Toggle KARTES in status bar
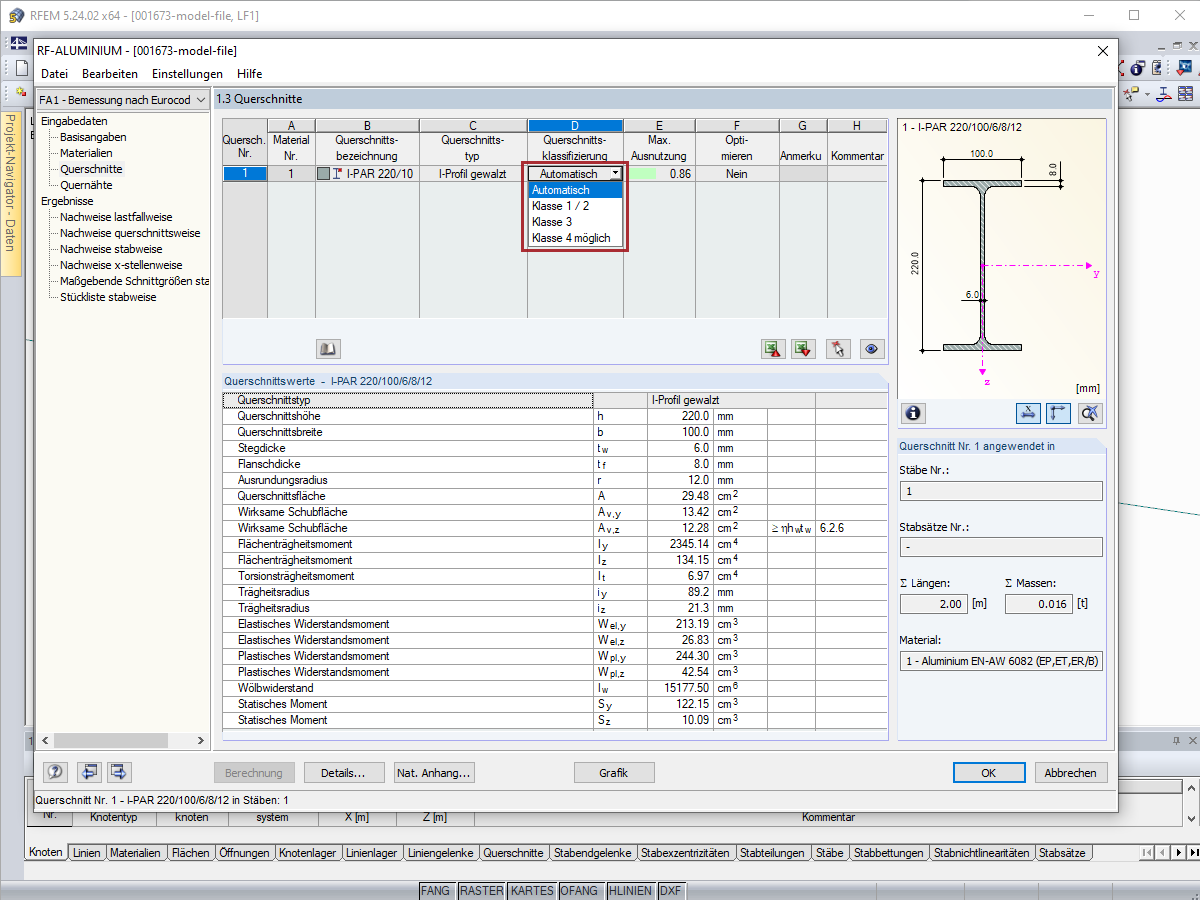Image resolution: width=1200 pixels, height=900 pixels. pos(532,890)
